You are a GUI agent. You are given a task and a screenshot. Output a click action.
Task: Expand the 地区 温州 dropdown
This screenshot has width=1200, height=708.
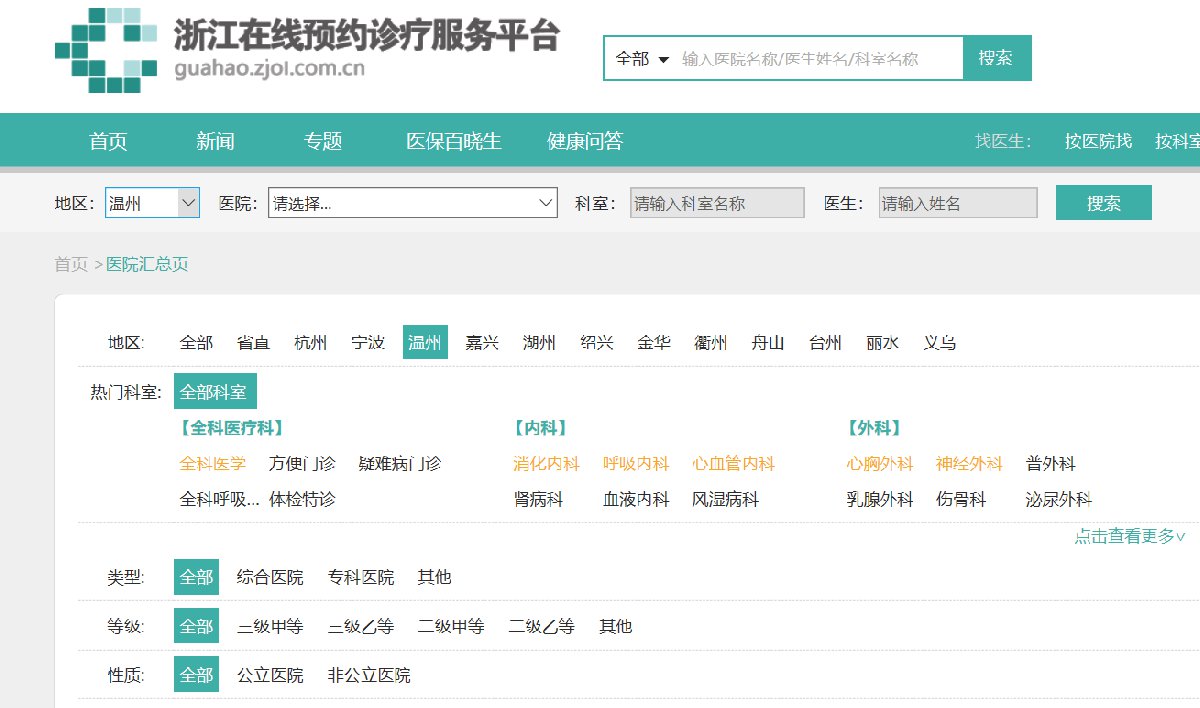pyautogui.click(x=152, y=203)
